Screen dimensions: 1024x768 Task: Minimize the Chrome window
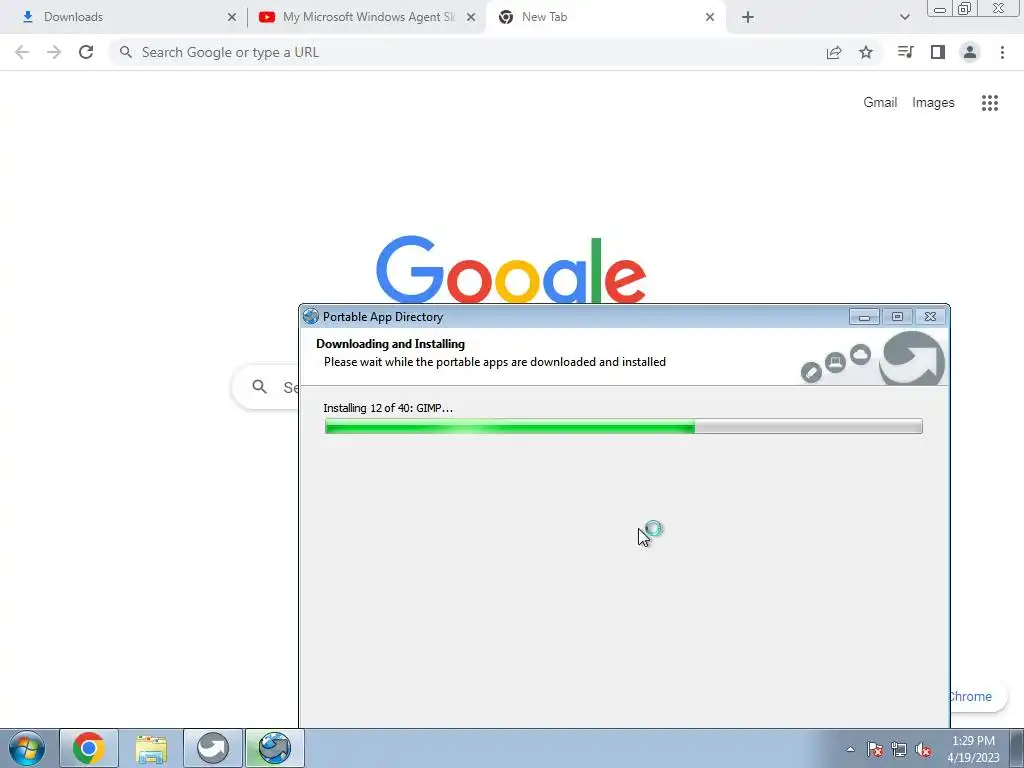tap(940, 9)
